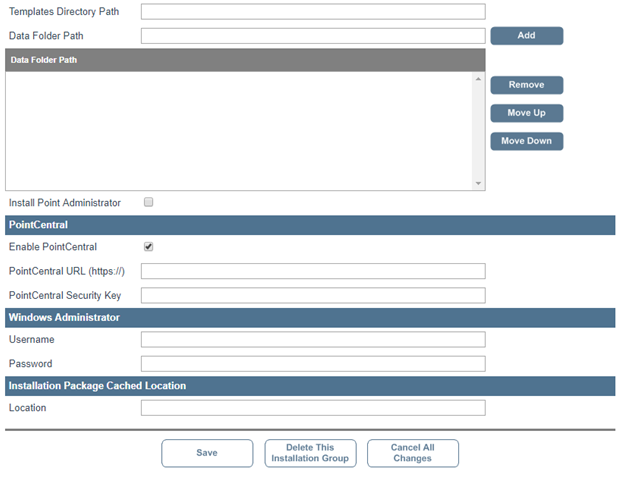The image size is (623, 481).
Task: Click the PointCentral URL field
Action: click(x=312, y=271)
